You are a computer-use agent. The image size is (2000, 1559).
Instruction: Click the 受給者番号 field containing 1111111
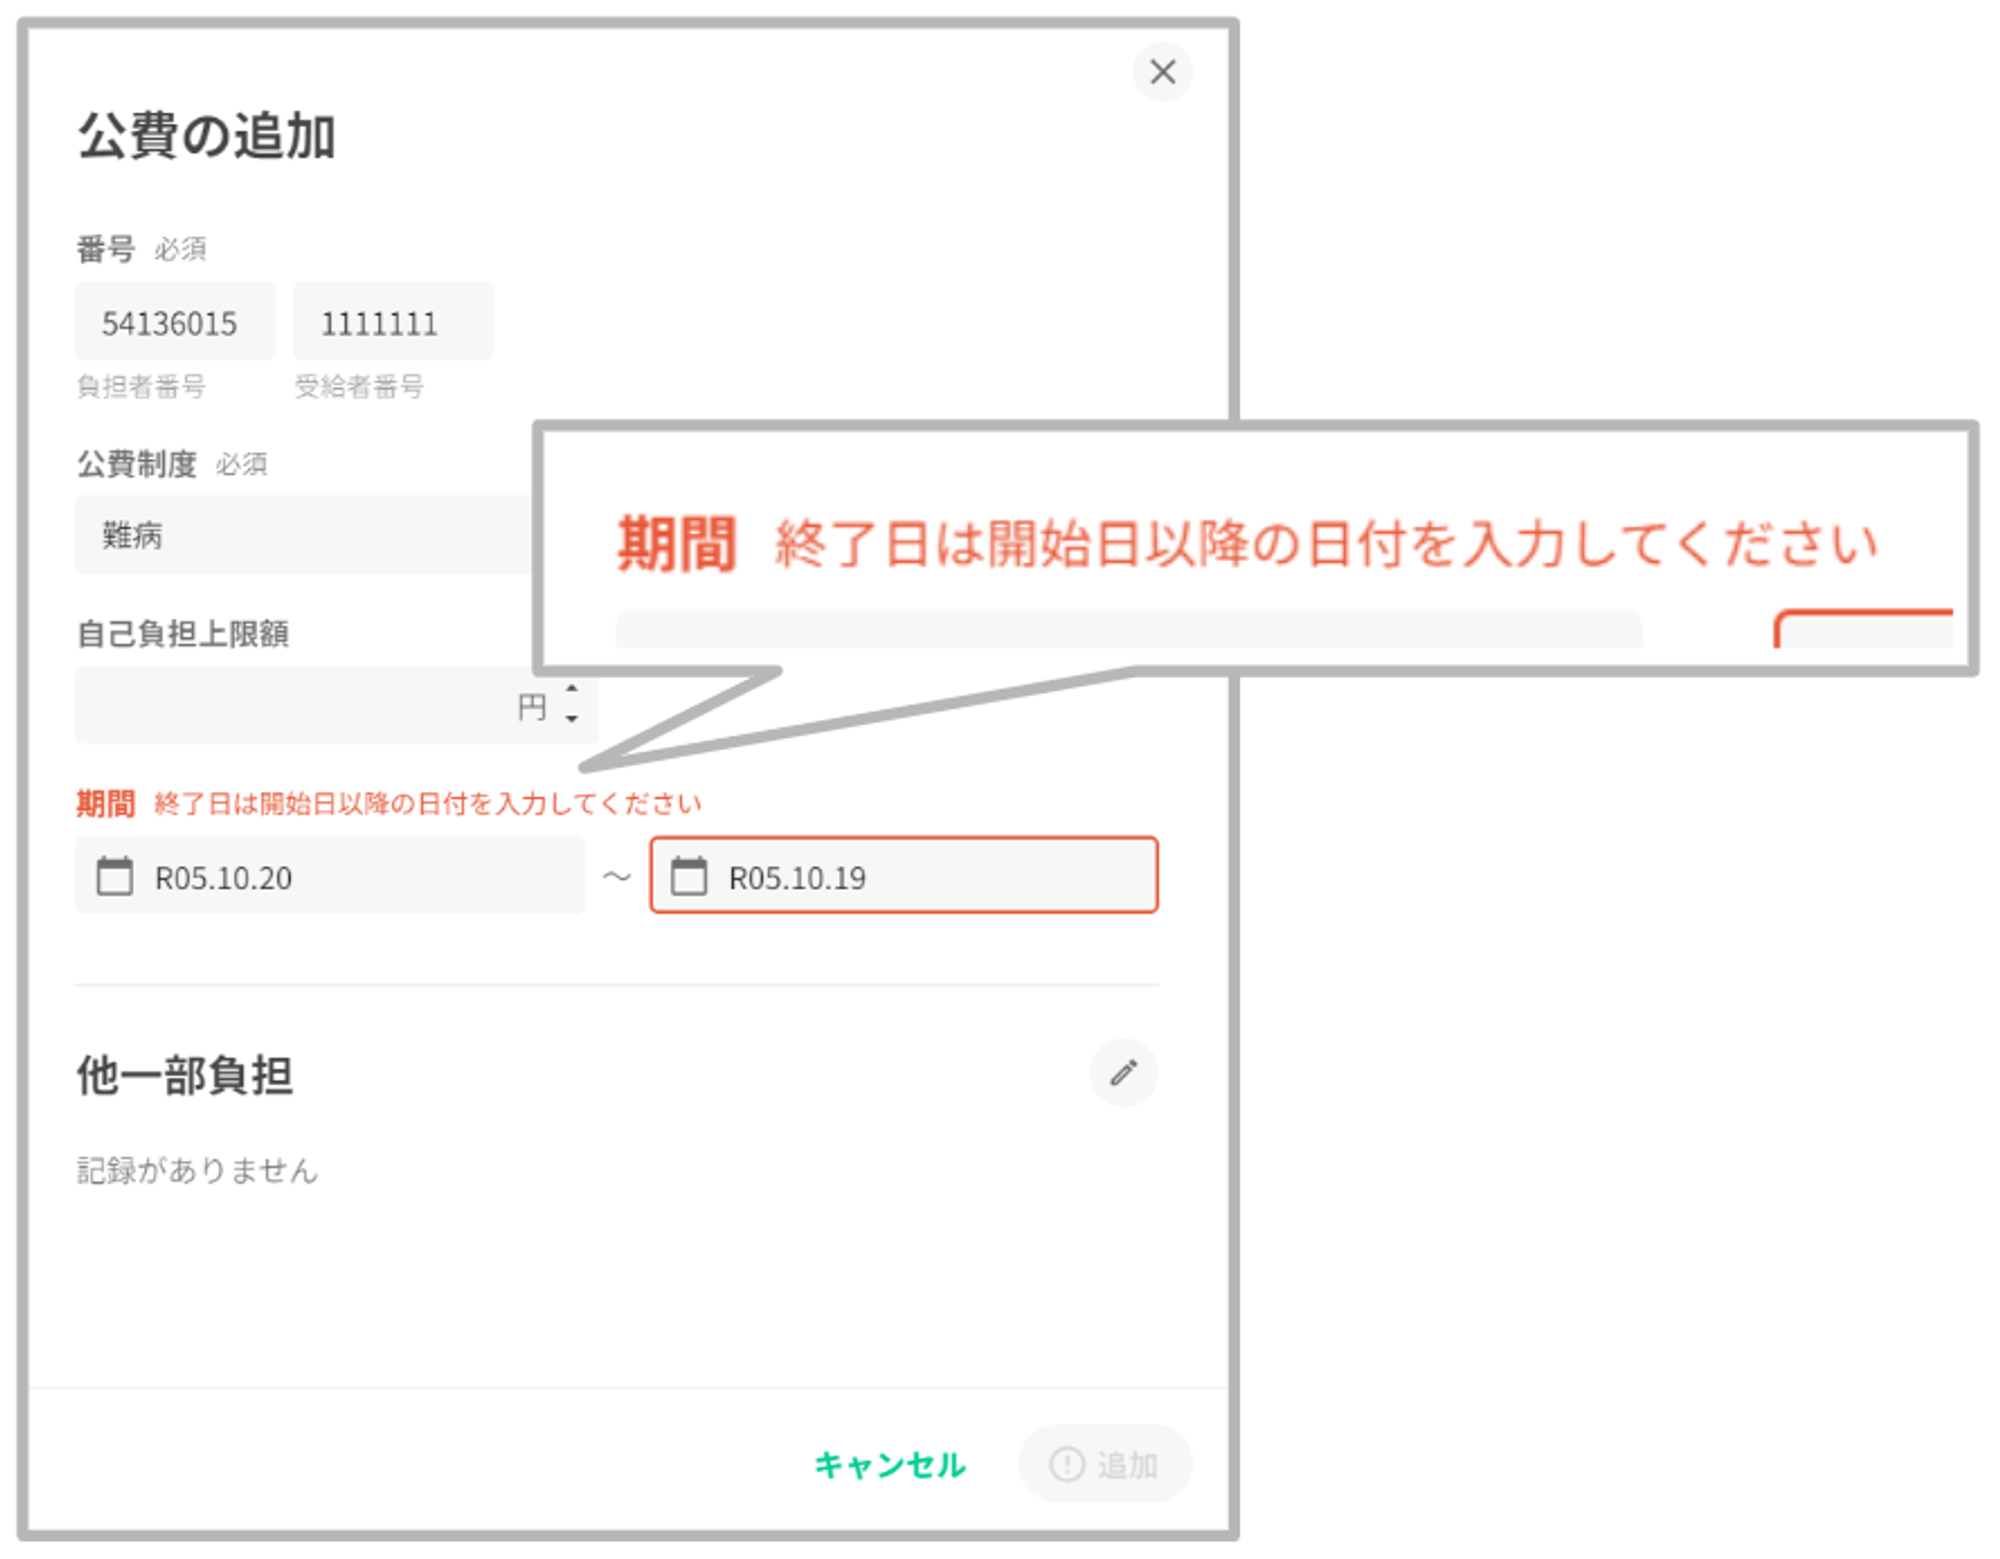click(x=393, y=323)
